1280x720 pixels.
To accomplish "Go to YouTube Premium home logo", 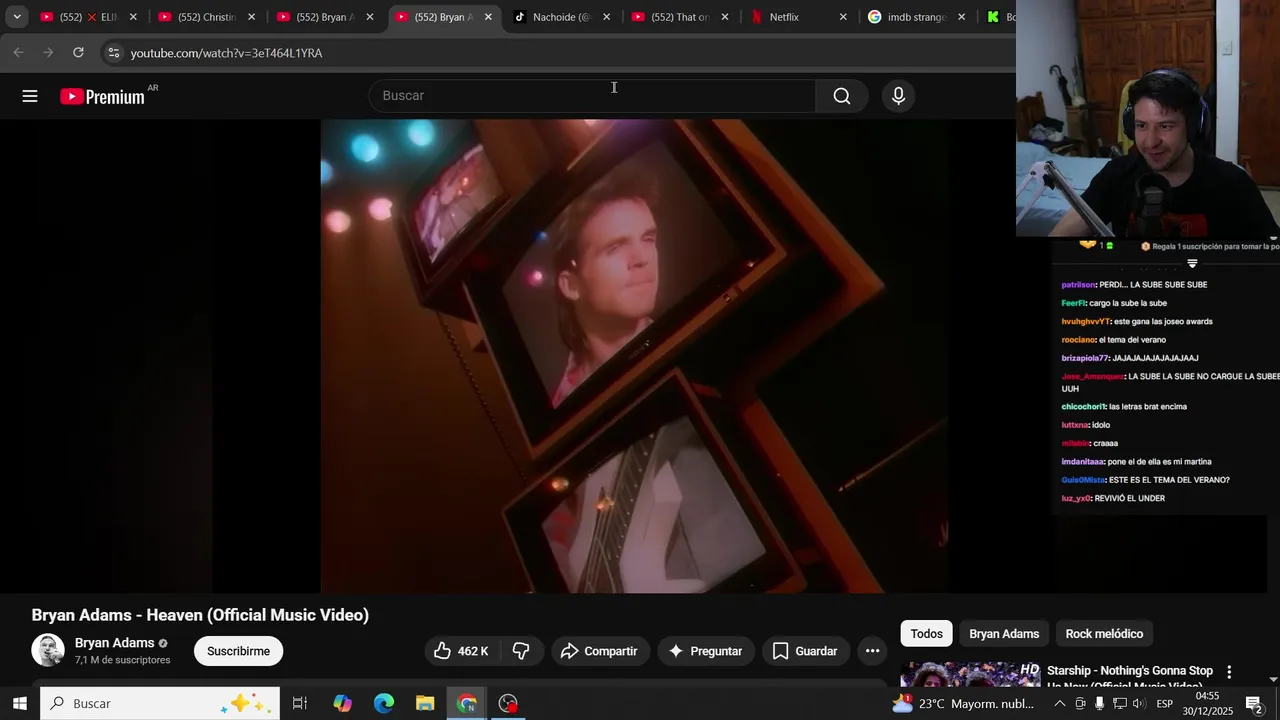I will coord(102,96).
